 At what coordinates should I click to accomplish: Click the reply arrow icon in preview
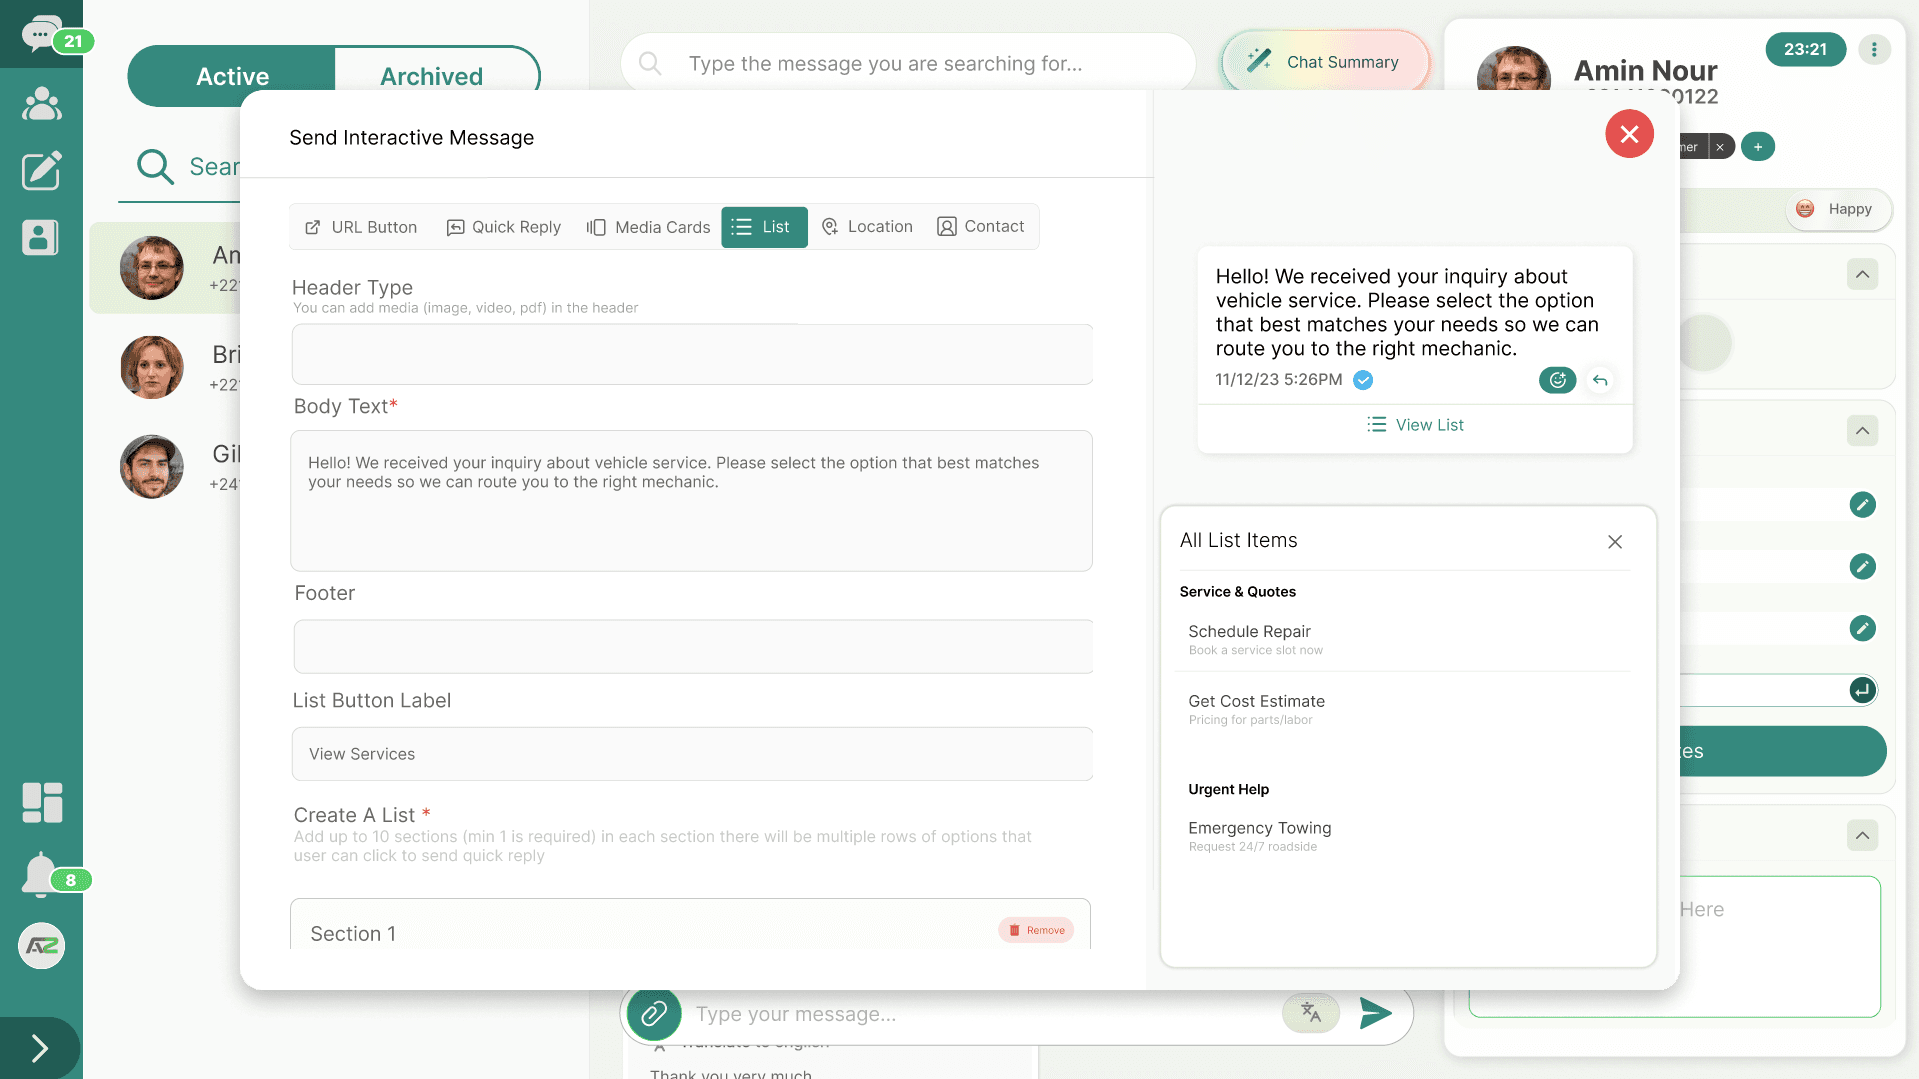[x=1600, y=380]
